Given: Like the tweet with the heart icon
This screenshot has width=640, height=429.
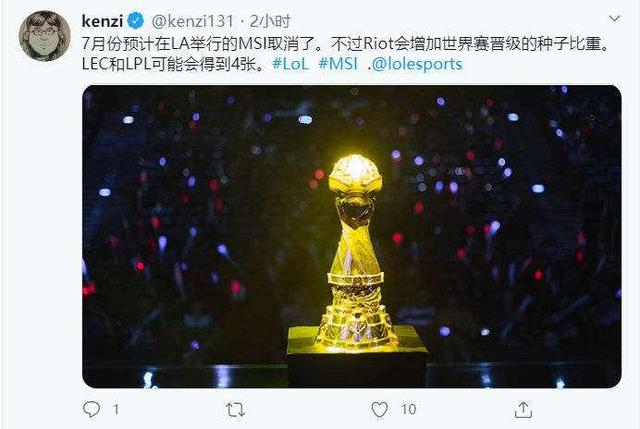Looking at the screenshot, I should [x=380, y=409].
